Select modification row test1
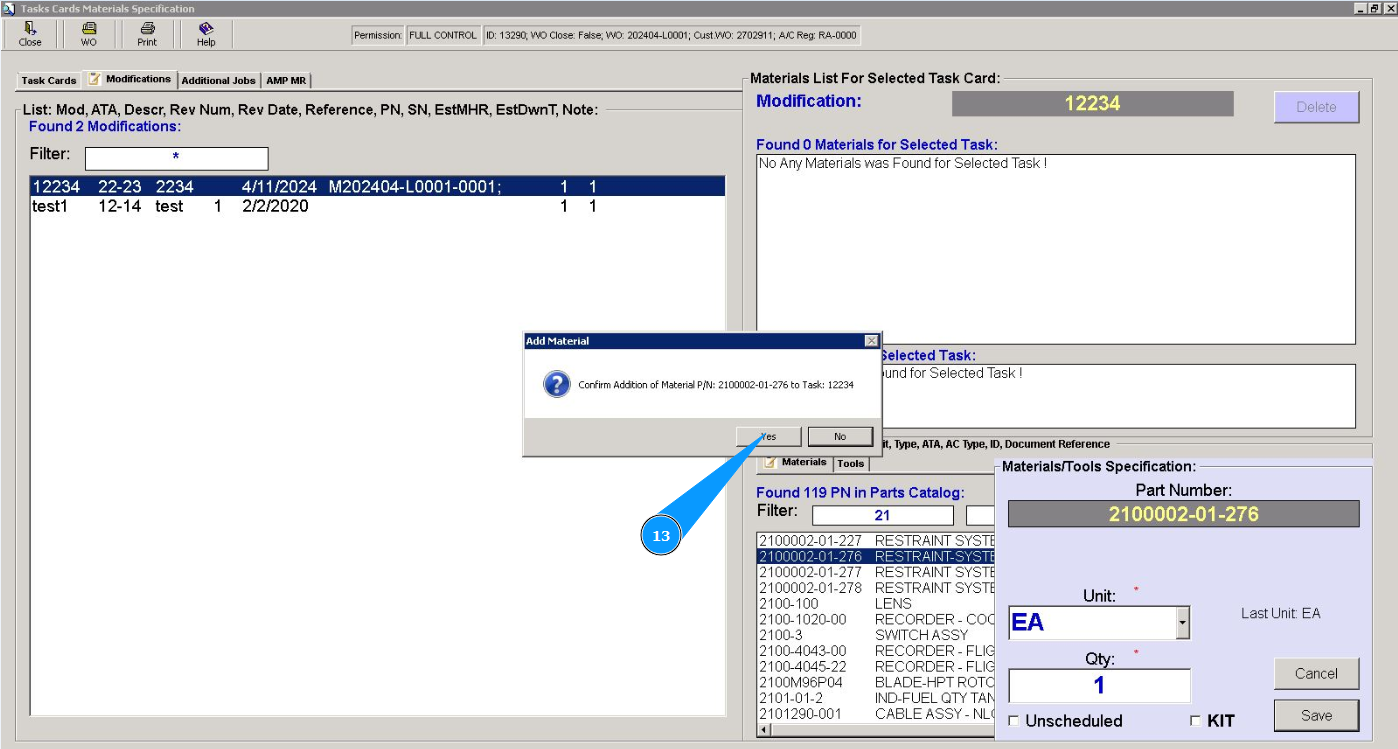Screen dimensions: 1398x749 [x=378, y=207]
